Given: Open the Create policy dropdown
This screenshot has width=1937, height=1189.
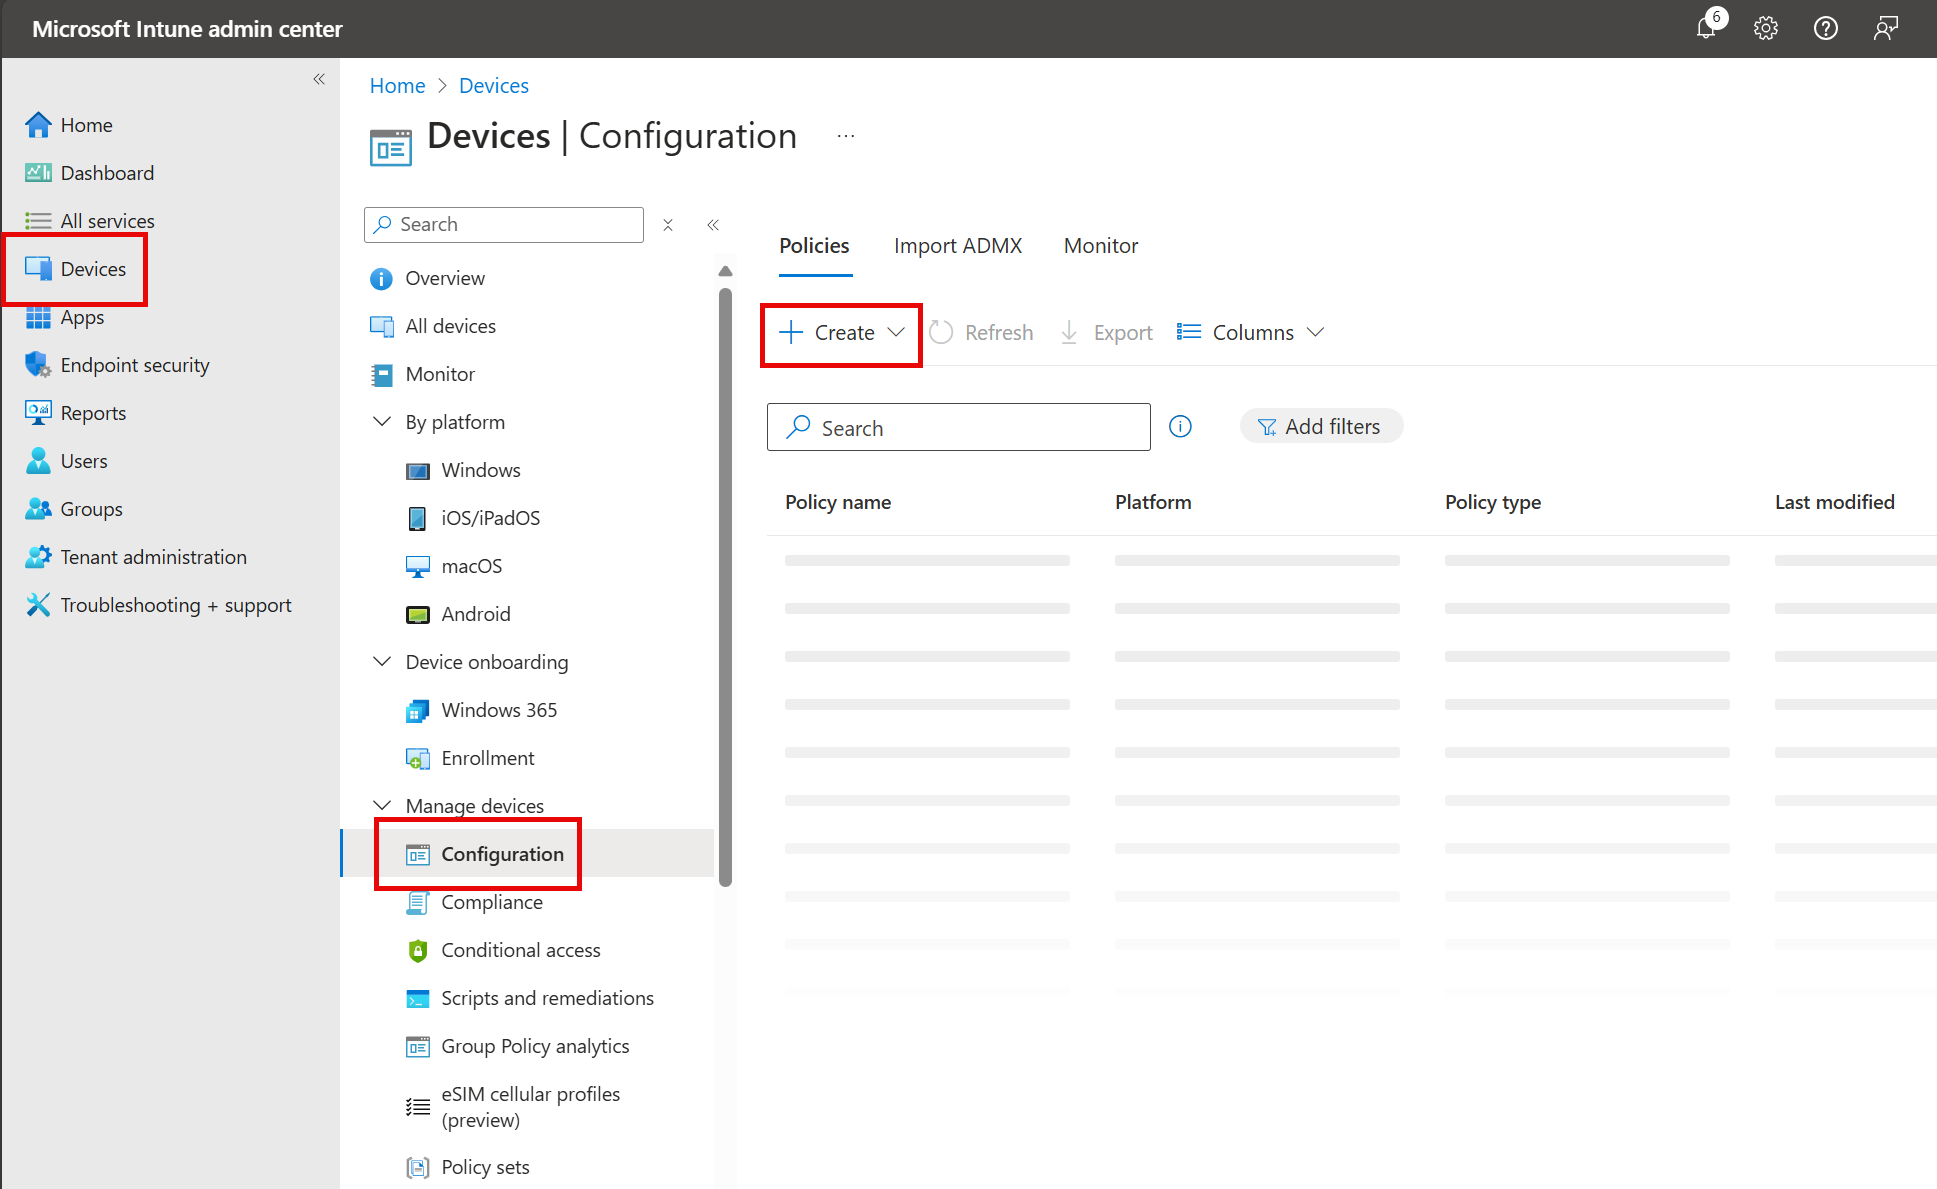Looking at the screenshot, I should (842, 333).
